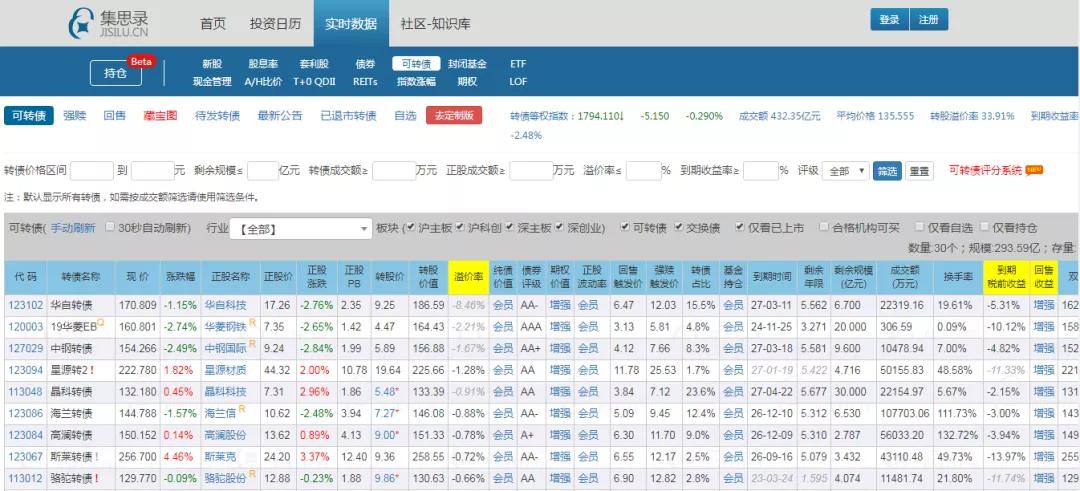Screen dimensions: 1080x491
Task: Click the 溢价率 filter input field
Action: click(x=643, y=171)
